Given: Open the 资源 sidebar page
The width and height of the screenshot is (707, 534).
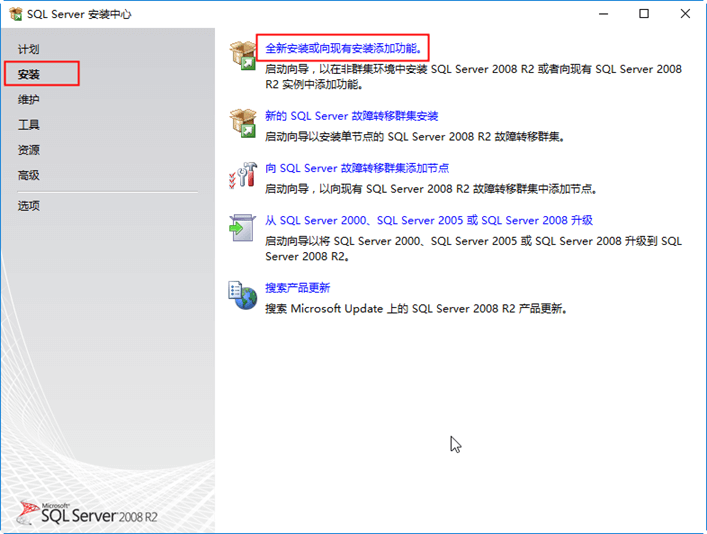Looking at the screenshot, I should coord(28,150).
